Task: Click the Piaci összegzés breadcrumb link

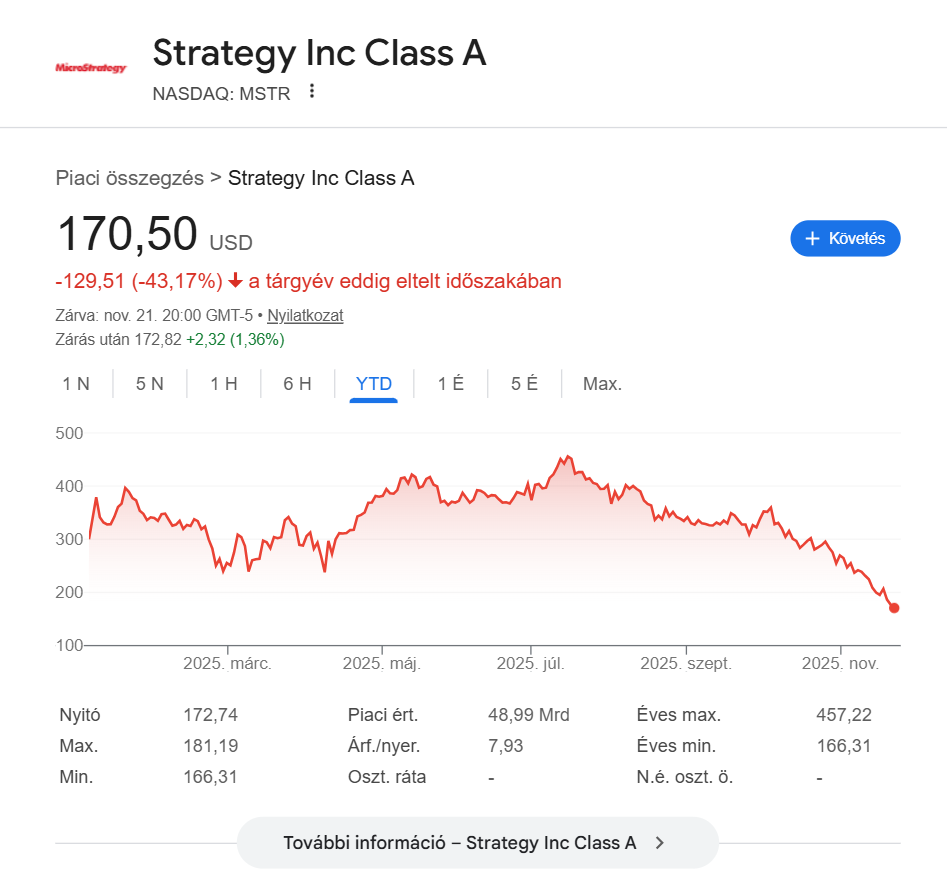Action: pyautogui.click(x=130, y=179)
